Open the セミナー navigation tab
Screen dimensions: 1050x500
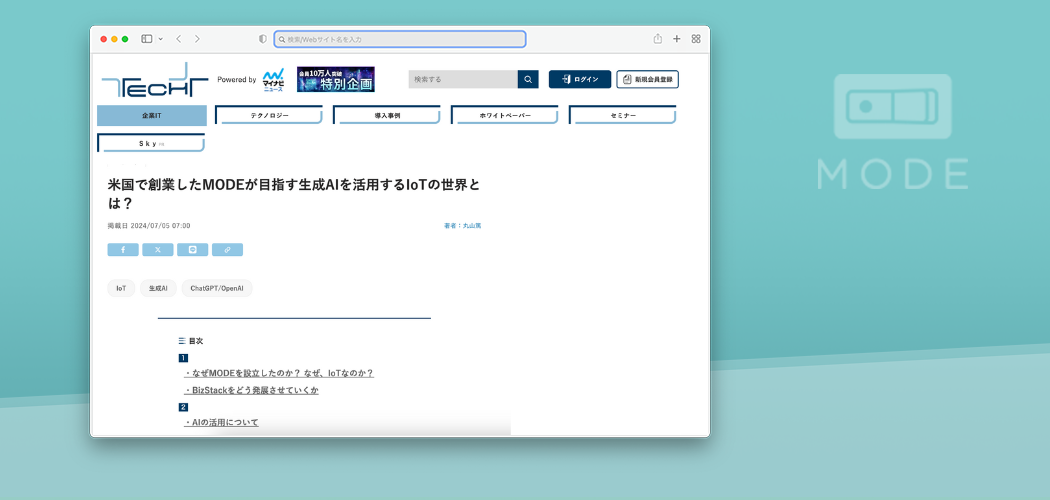(622, 116)
